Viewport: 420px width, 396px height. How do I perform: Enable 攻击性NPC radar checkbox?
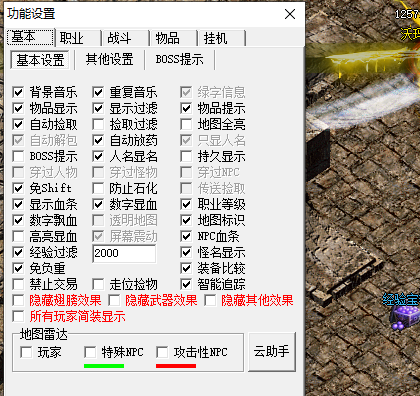(x=162, y=352)
